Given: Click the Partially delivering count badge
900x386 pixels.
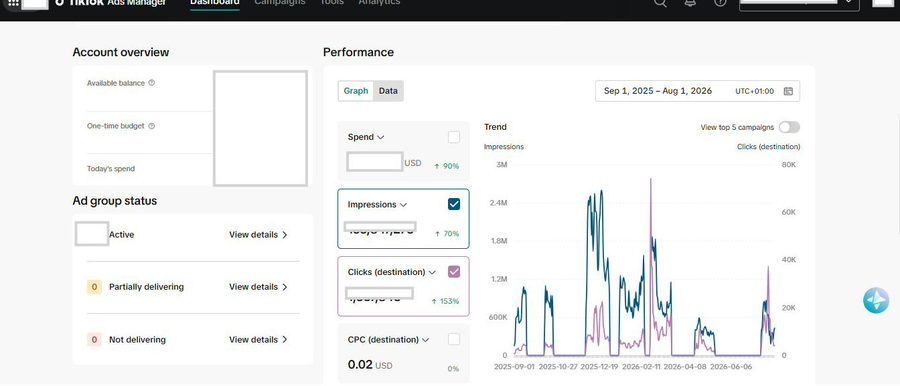Looking at the screenshot, I should [94, 287].
